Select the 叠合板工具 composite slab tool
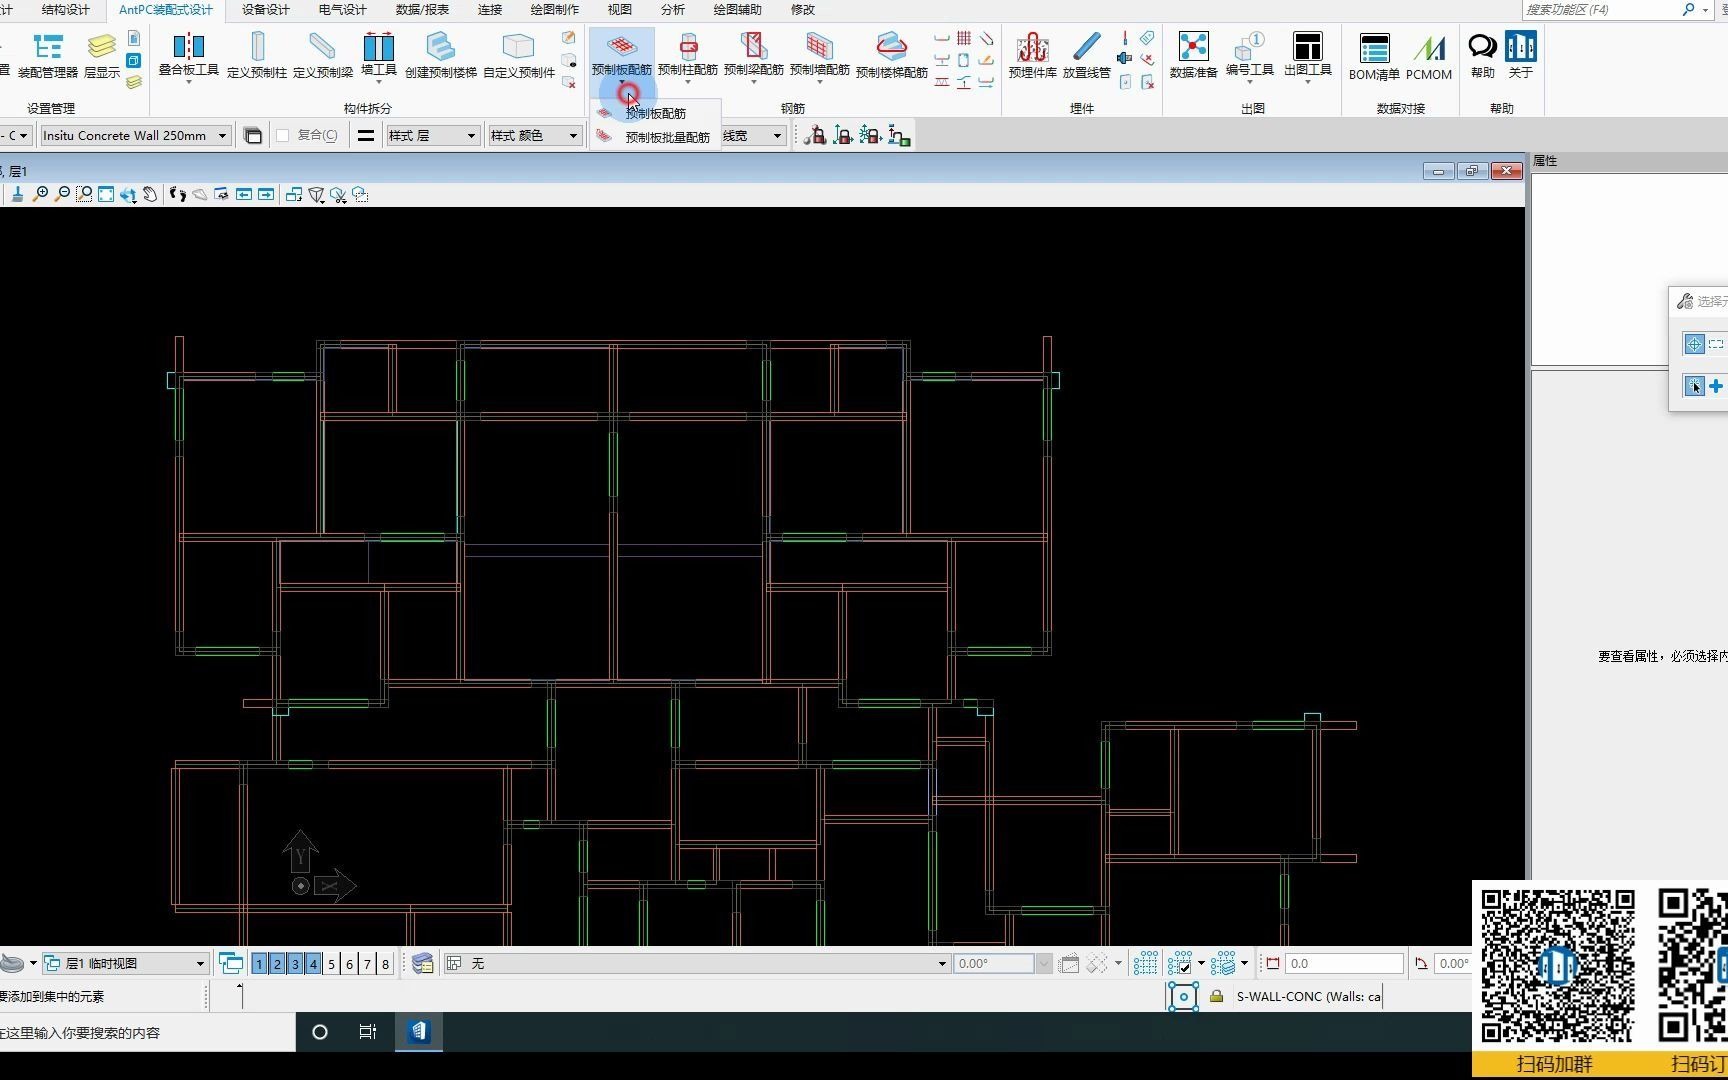This screenshot has width=1728, height=1080. pyautogui.click(x=188, y=55)
